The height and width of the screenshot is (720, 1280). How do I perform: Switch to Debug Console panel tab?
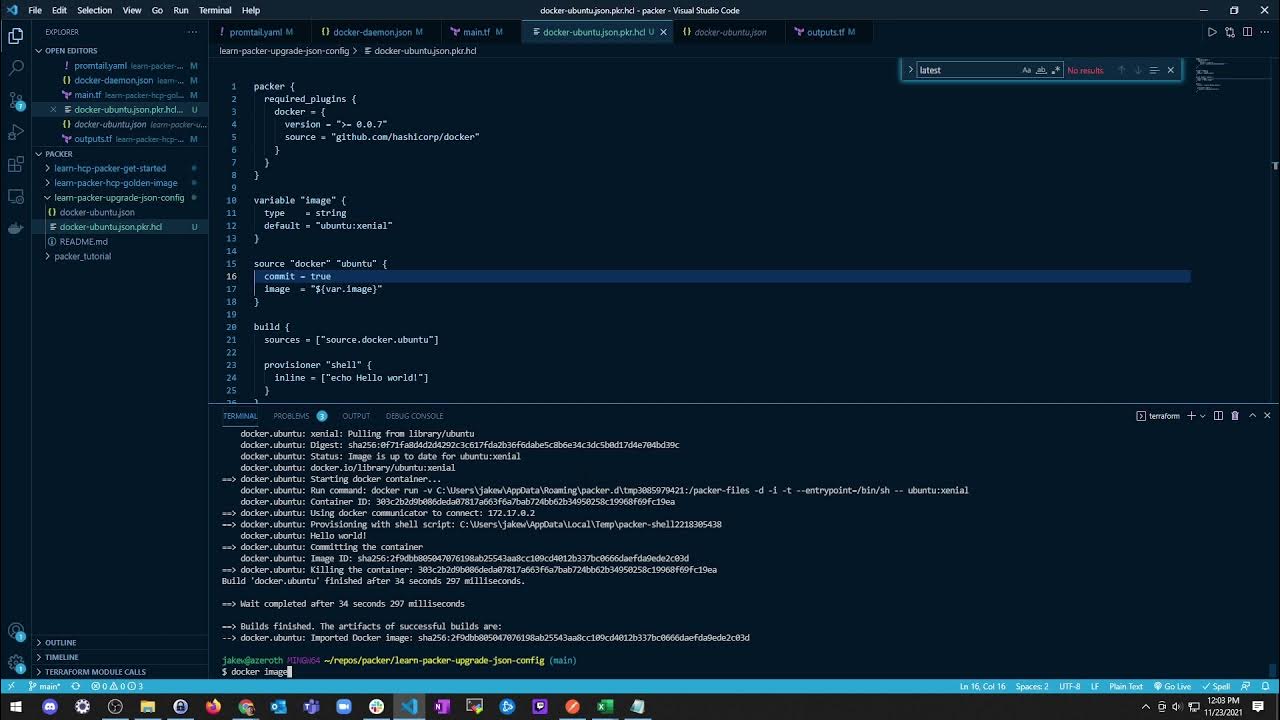[x=414, y=416]
